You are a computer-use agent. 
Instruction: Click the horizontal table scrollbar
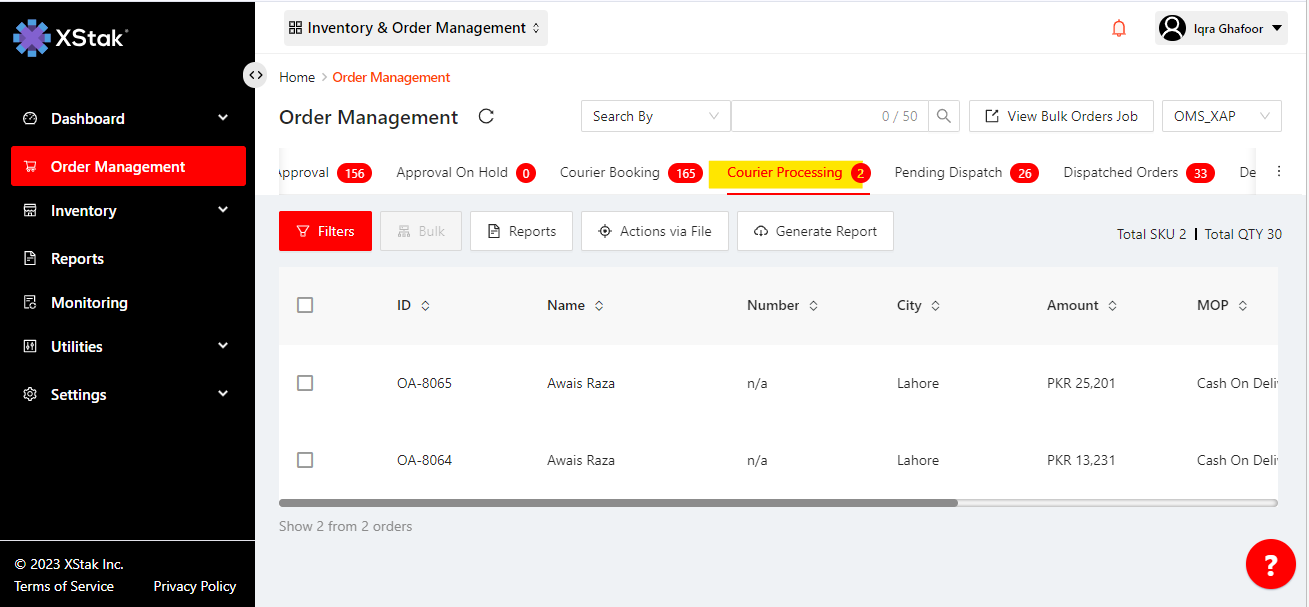pos(618,503)
